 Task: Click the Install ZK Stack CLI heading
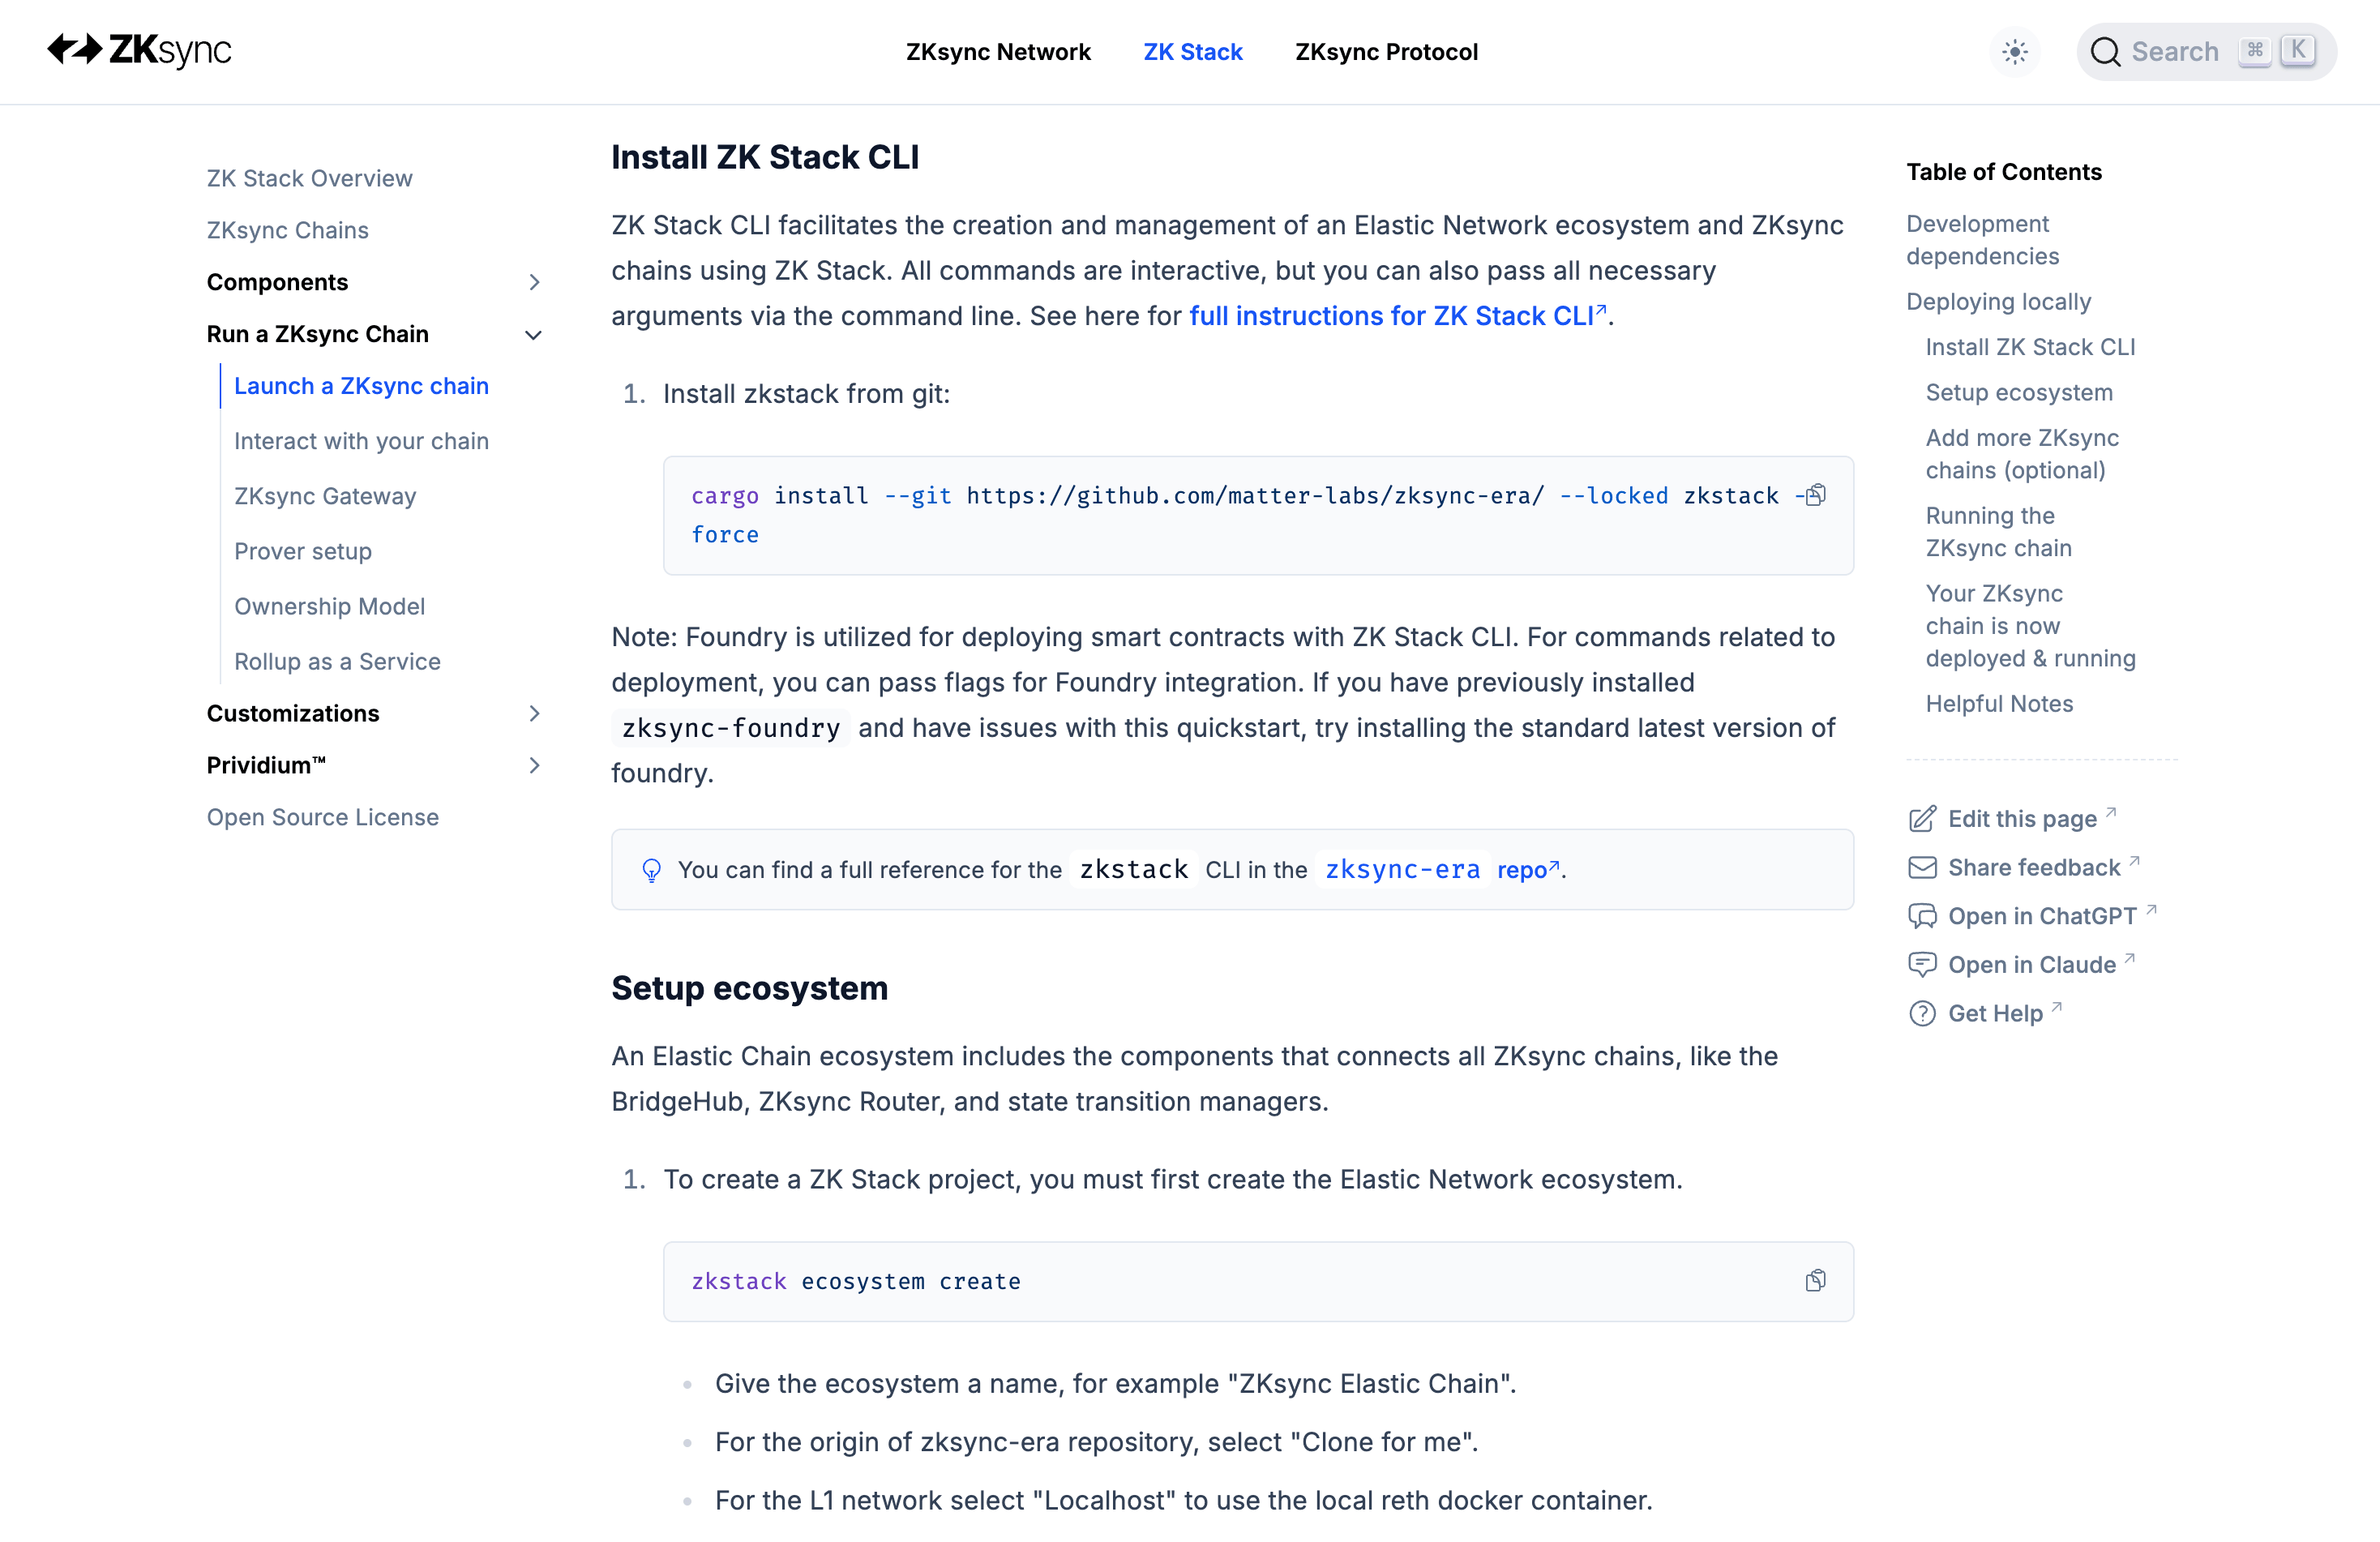tap(765, 157)
